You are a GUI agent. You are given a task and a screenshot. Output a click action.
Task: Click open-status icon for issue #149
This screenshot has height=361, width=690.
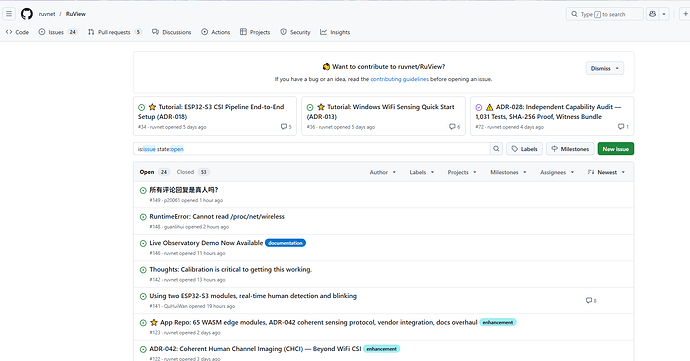click(143, 191)
